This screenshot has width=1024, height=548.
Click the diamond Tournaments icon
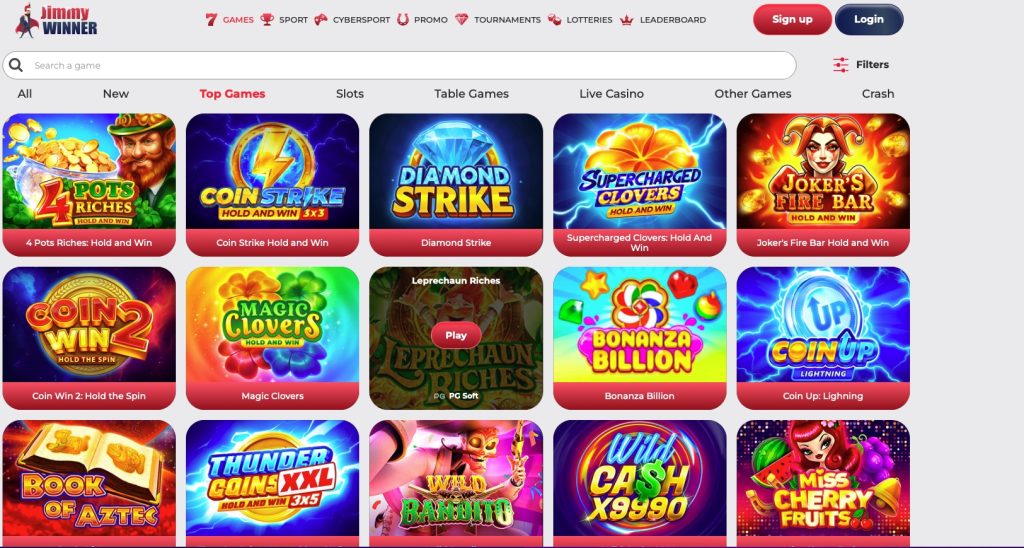pyautogui.click(x=462, y=20)
